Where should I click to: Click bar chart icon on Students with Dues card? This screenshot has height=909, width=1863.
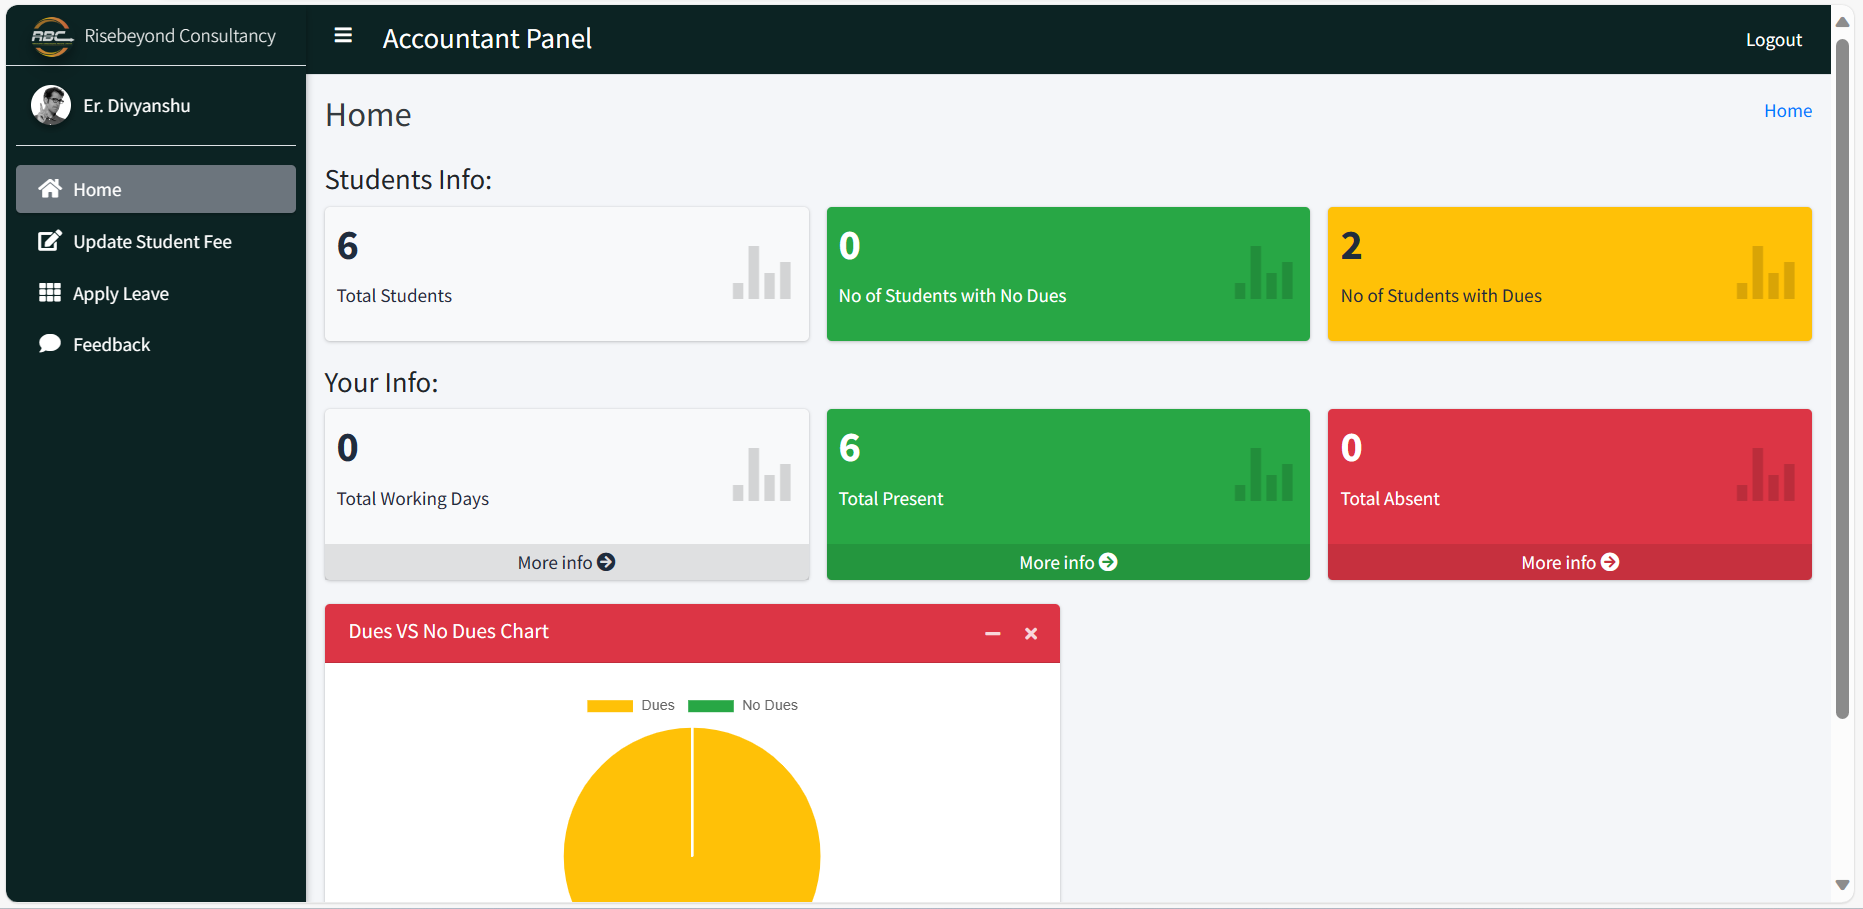1766,272
